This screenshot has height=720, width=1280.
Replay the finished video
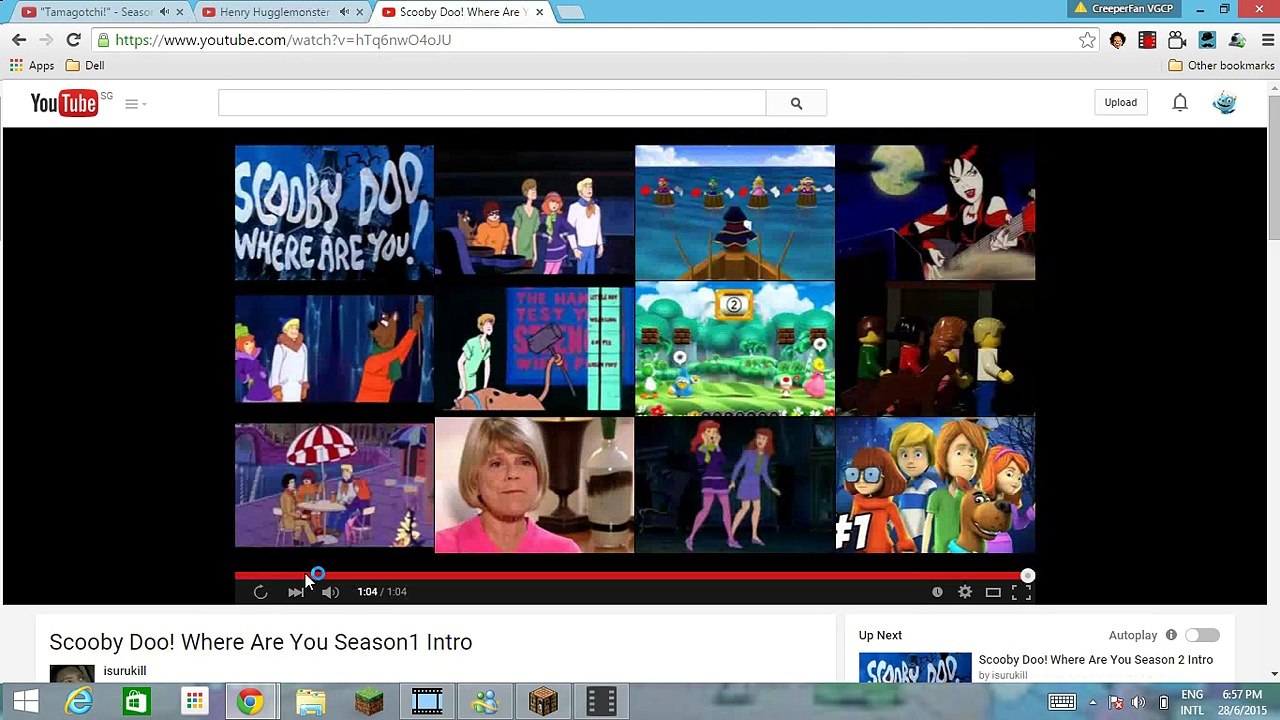260,592
